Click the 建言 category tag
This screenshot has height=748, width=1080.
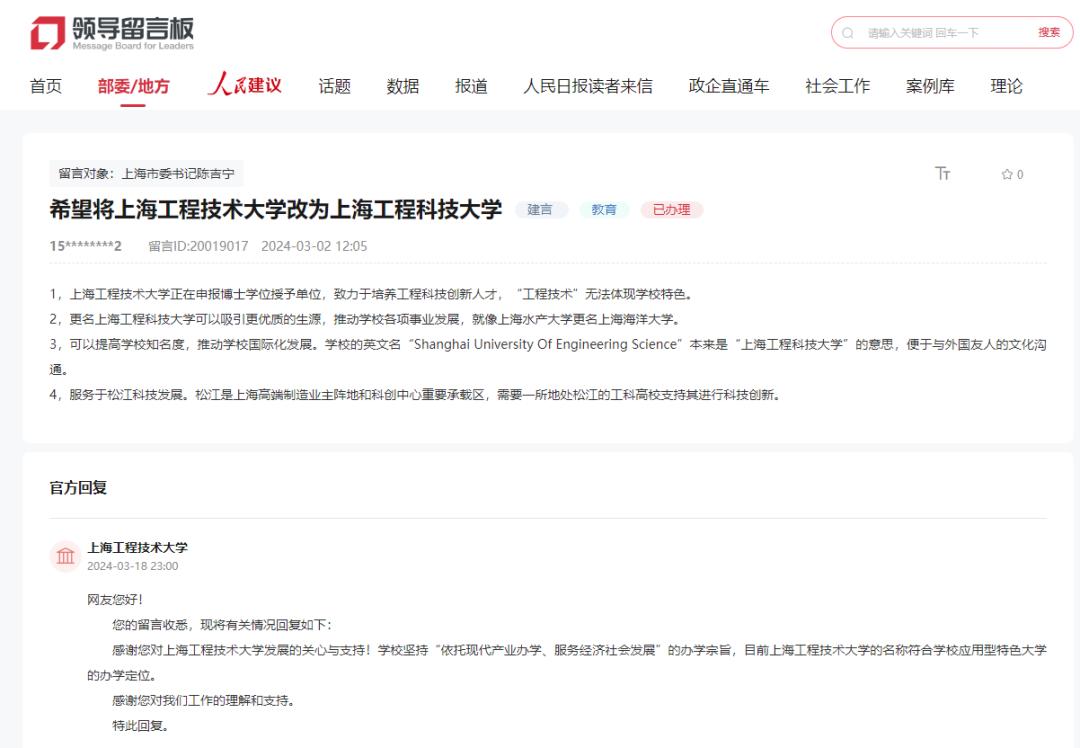(541, 210)
